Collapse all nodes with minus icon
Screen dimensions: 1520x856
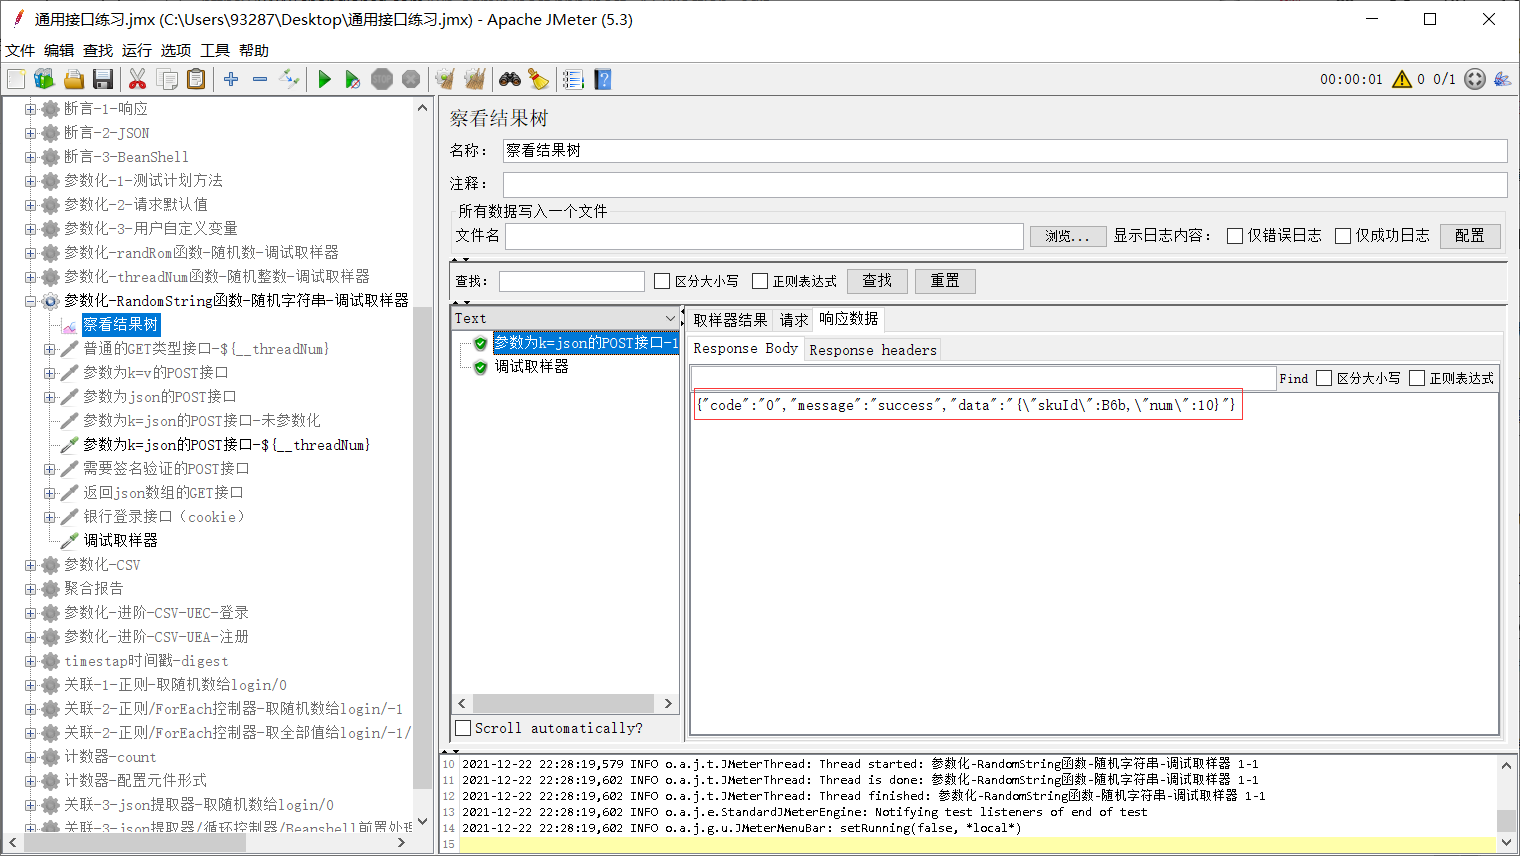click(260, 79)
